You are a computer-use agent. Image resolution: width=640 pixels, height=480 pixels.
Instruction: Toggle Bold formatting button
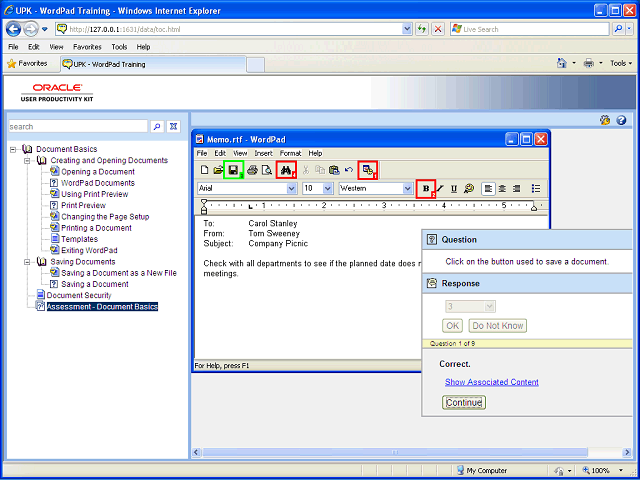coord(426,189)
